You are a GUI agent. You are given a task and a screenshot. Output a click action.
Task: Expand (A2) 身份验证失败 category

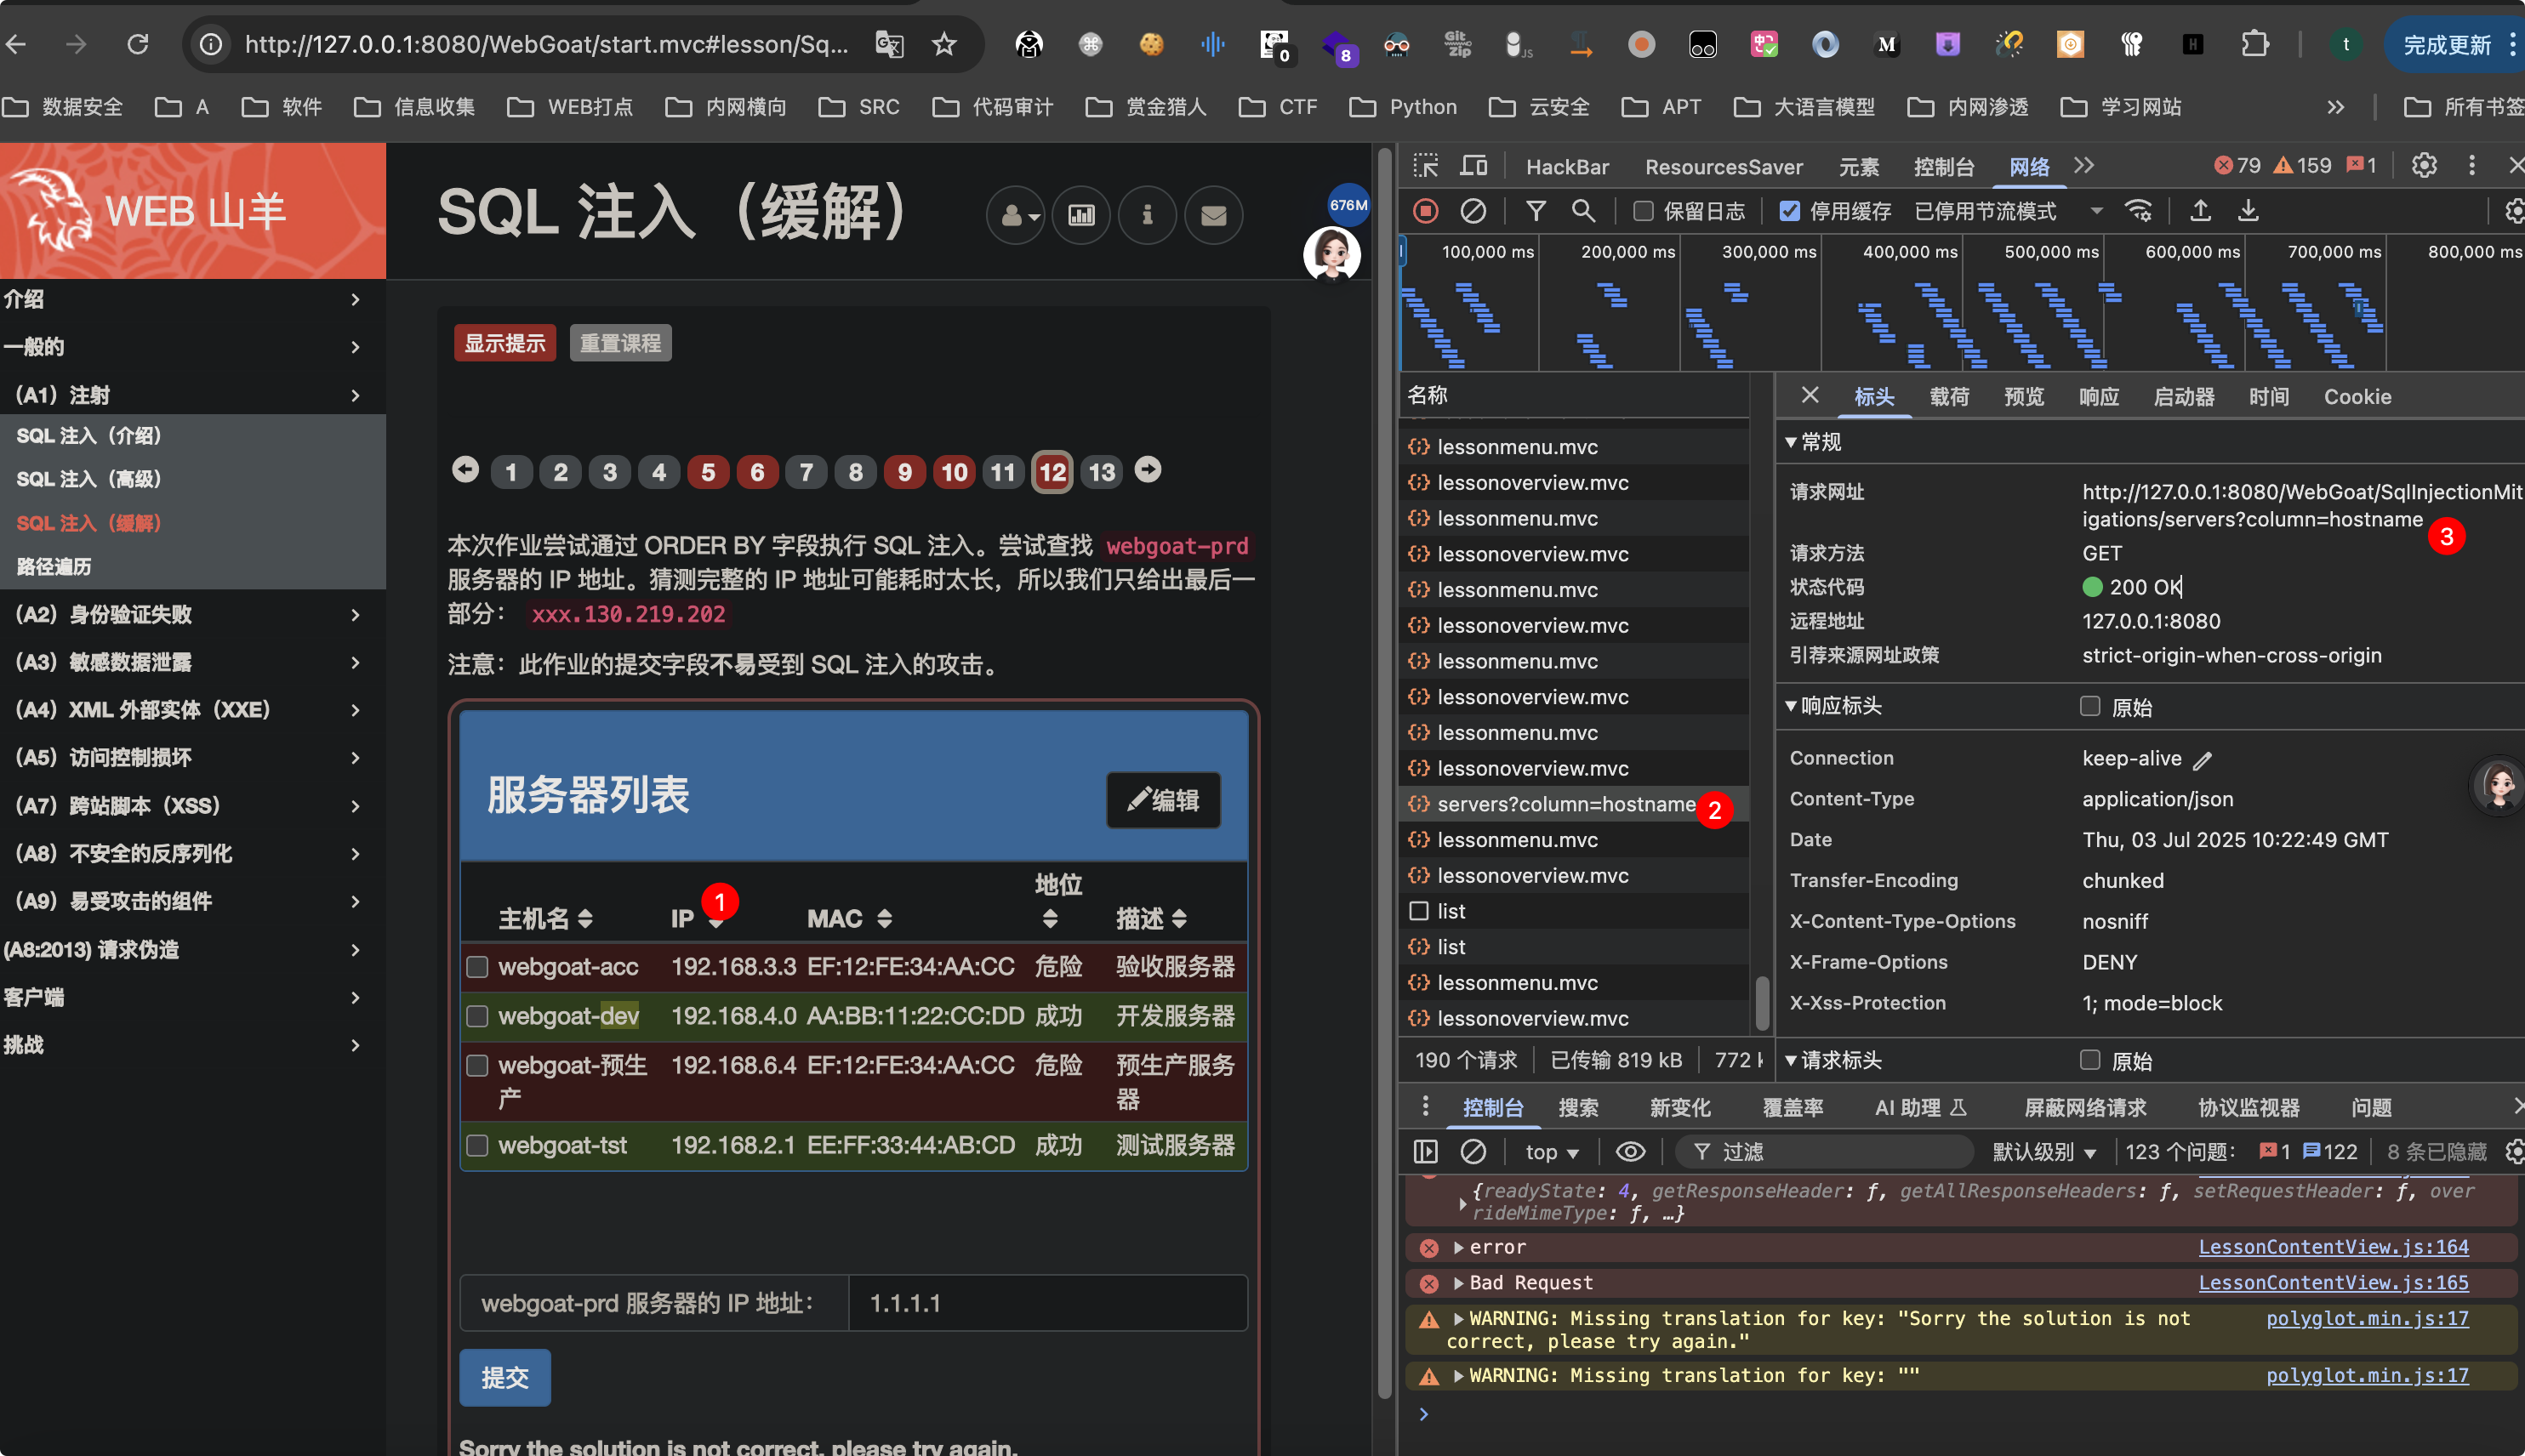(193, 614)
